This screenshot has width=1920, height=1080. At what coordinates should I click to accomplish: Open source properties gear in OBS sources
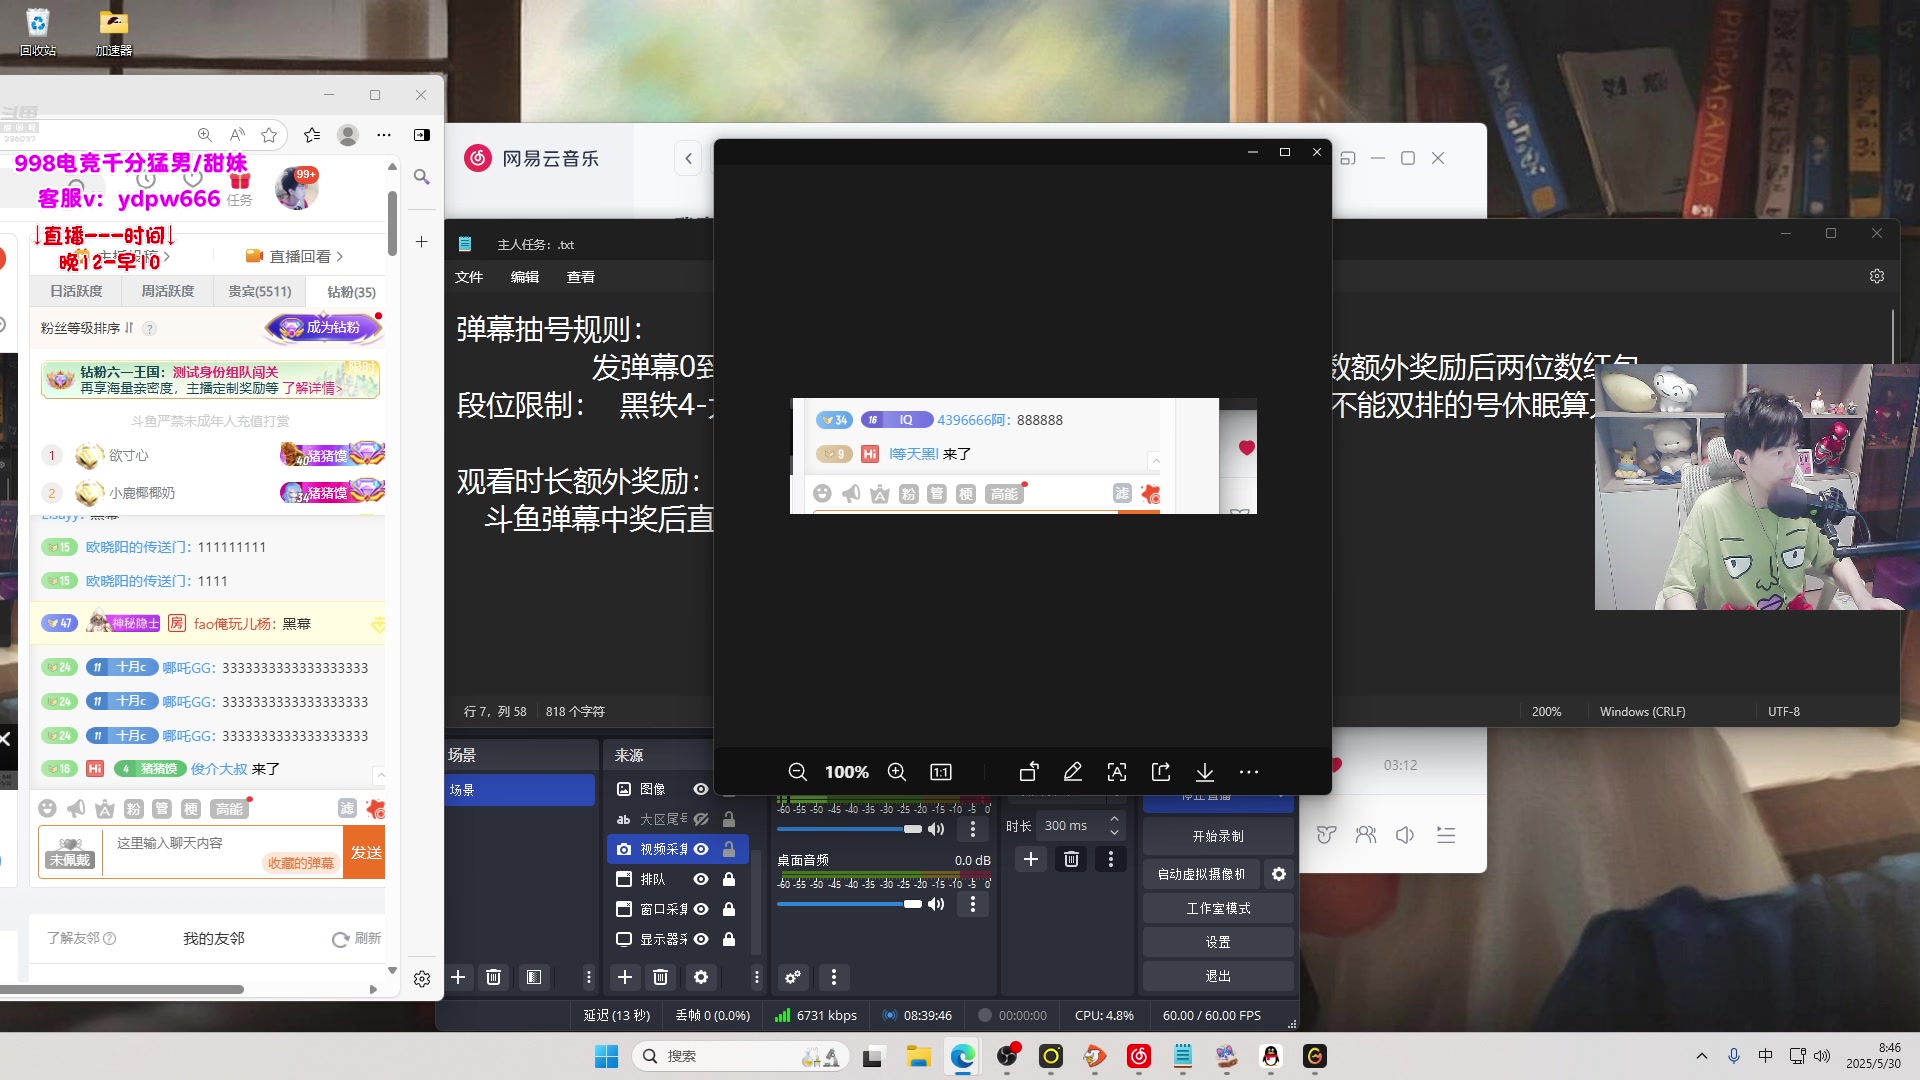(x=701, y=977)
